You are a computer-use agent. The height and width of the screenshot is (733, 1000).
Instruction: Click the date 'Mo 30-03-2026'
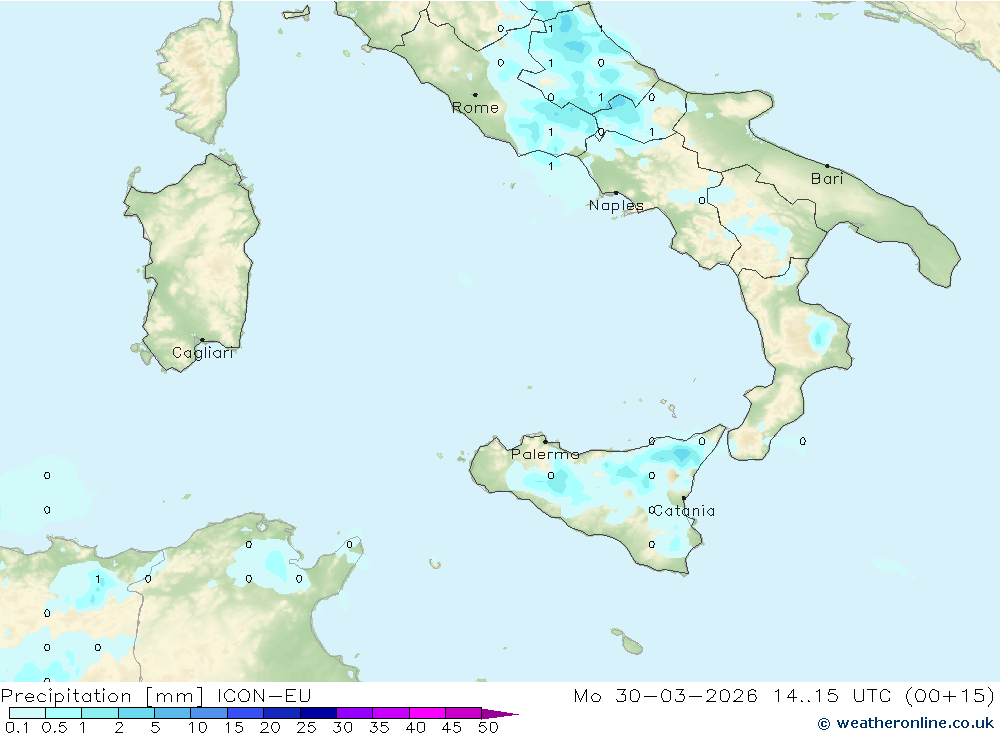point(666,696)
